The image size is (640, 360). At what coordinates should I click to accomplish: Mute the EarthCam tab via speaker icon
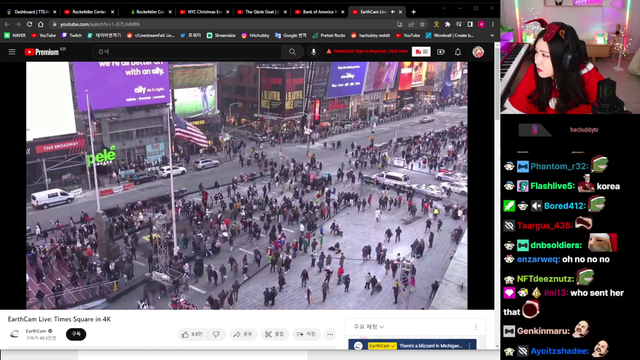pos(393,12)
